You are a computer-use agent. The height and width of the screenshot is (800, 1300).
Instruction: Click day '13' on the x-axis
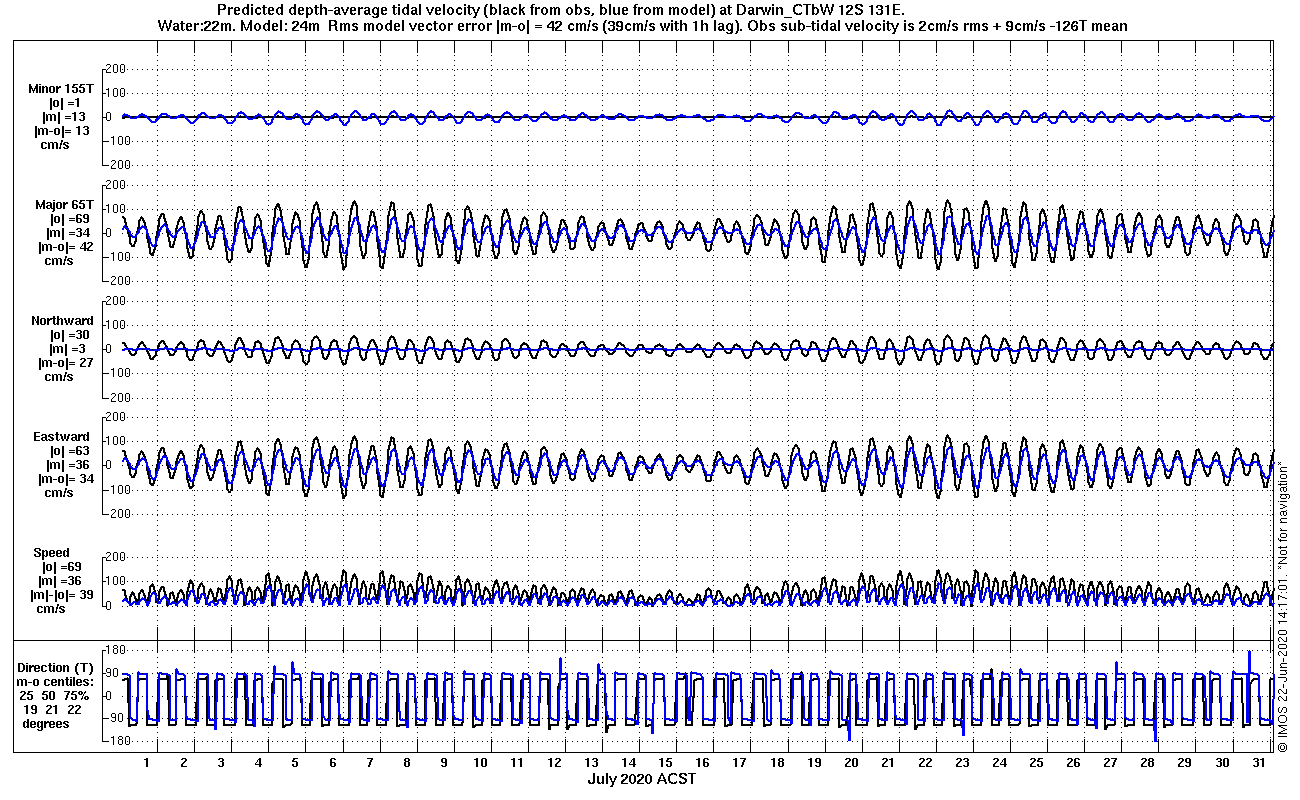click(x=592, y=762)
